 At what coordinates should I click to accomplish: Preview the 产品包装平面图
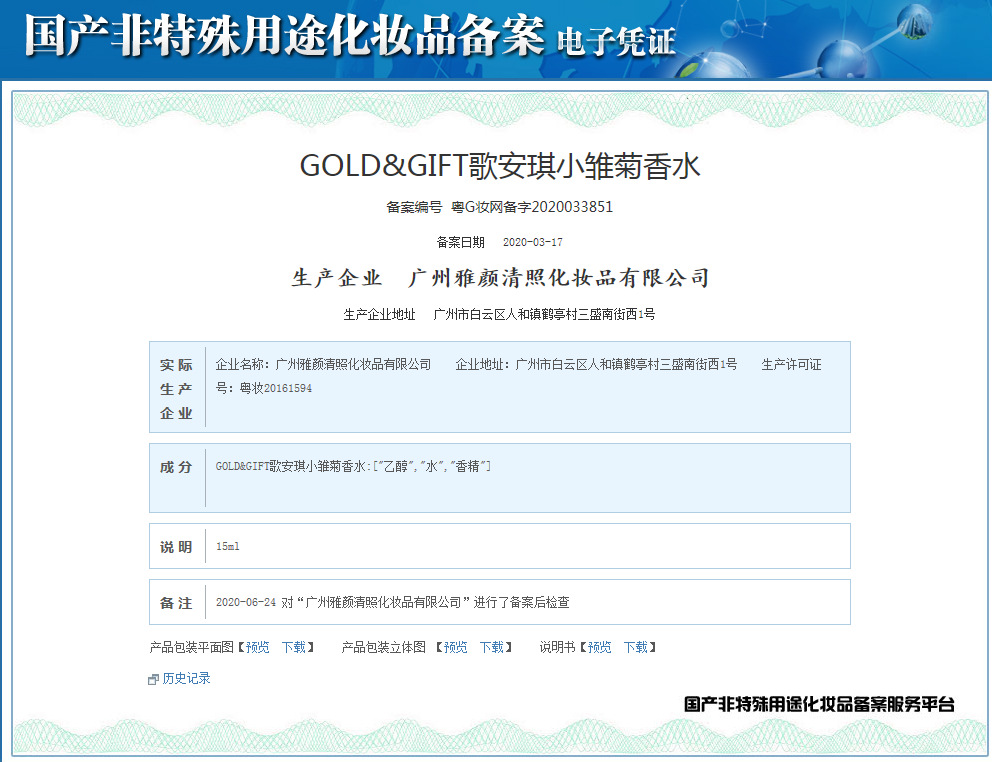[257, 647]
